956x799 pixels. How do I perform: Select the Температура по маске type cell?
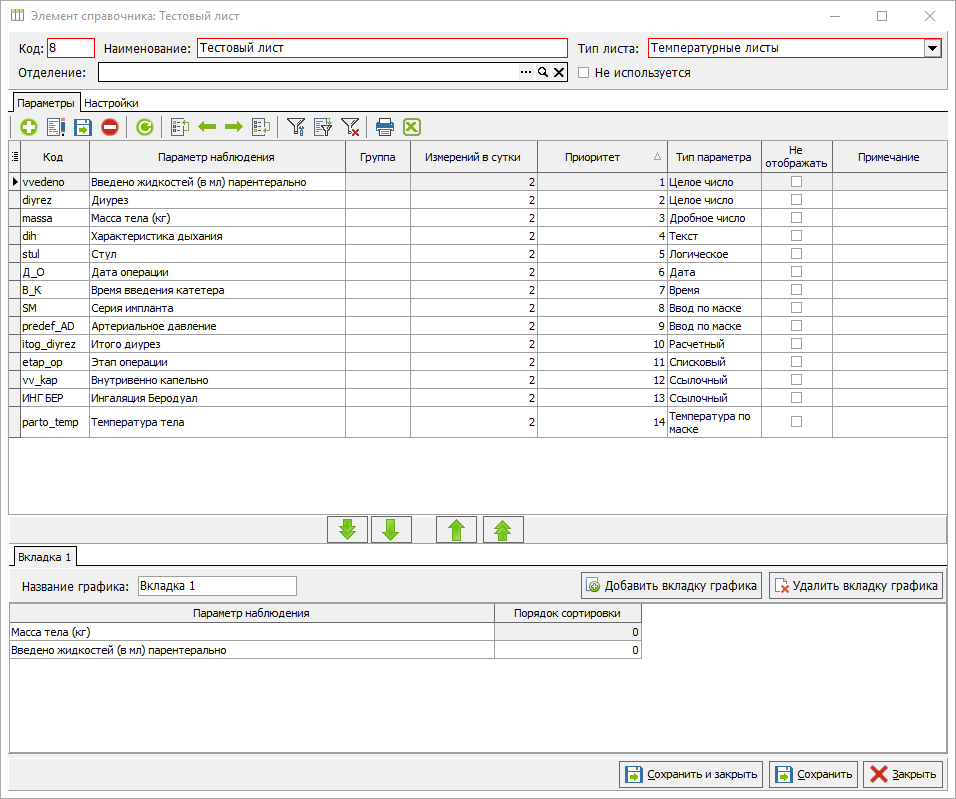(714, 422)
